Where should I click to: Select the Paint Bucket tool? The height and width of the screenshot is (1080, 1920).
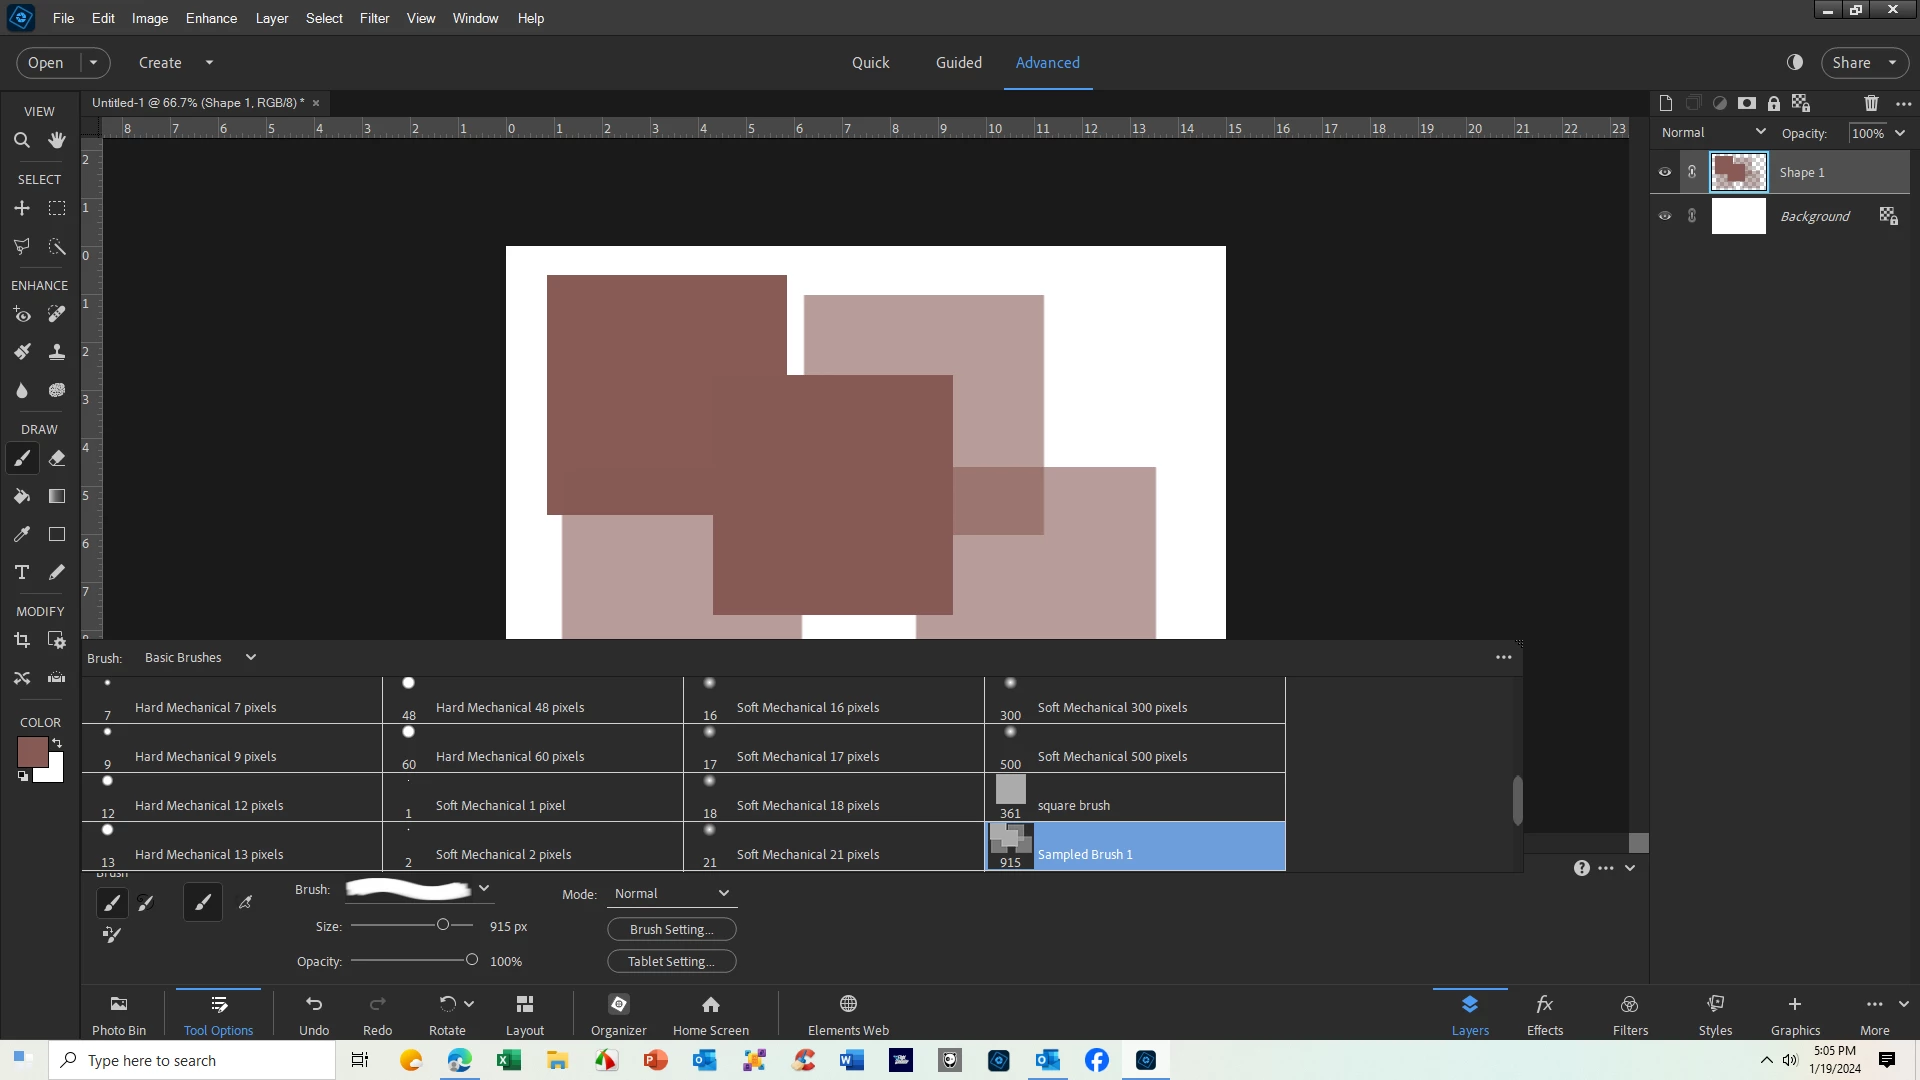pos(21,497)
